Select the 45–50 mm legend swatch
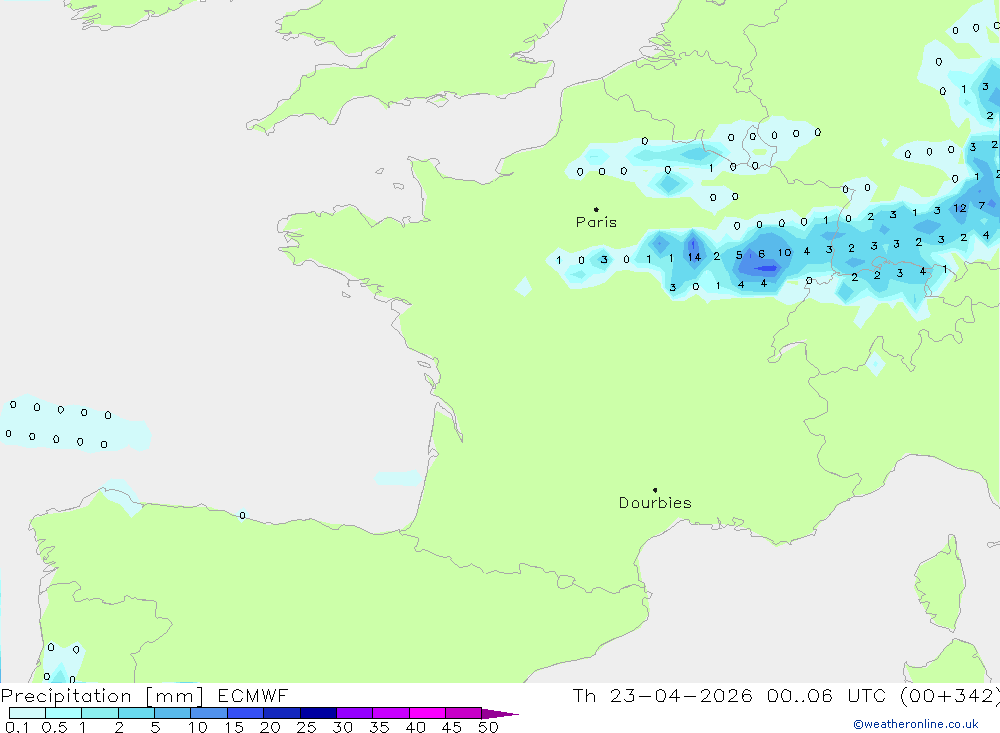 (x=464, y=713)
